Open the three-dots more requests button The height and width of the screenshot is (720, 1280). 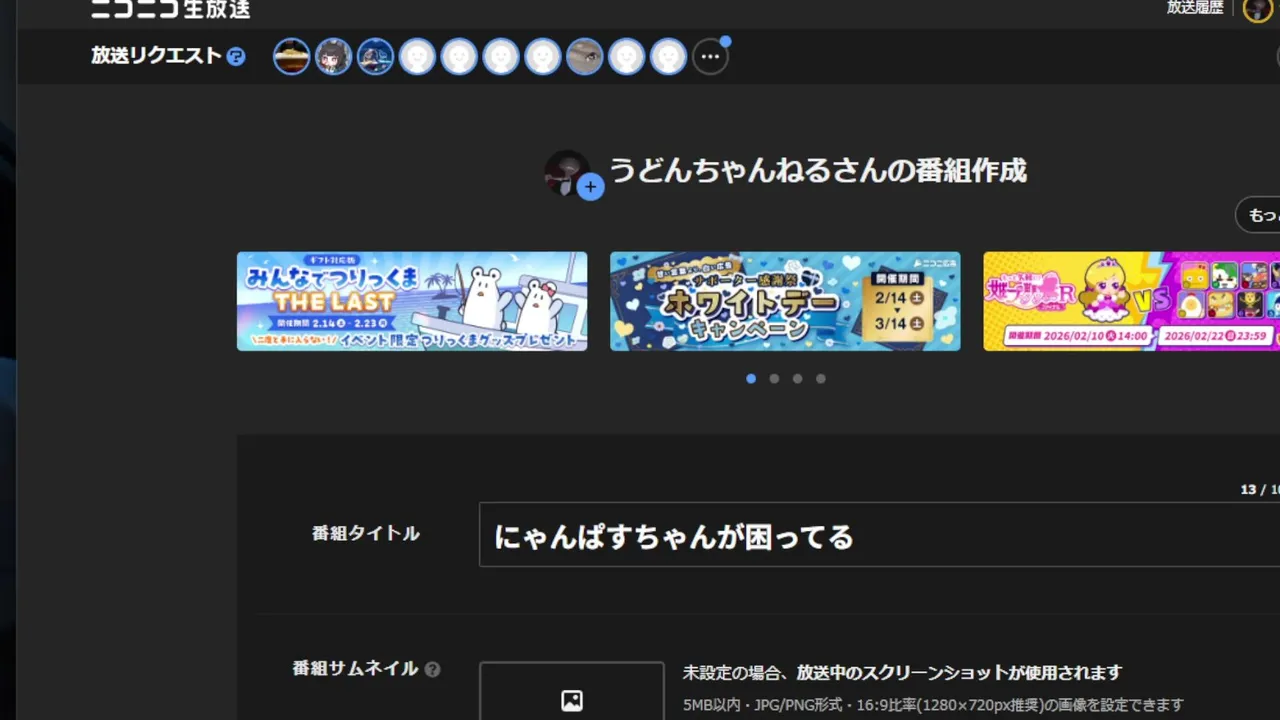[711, 57]
